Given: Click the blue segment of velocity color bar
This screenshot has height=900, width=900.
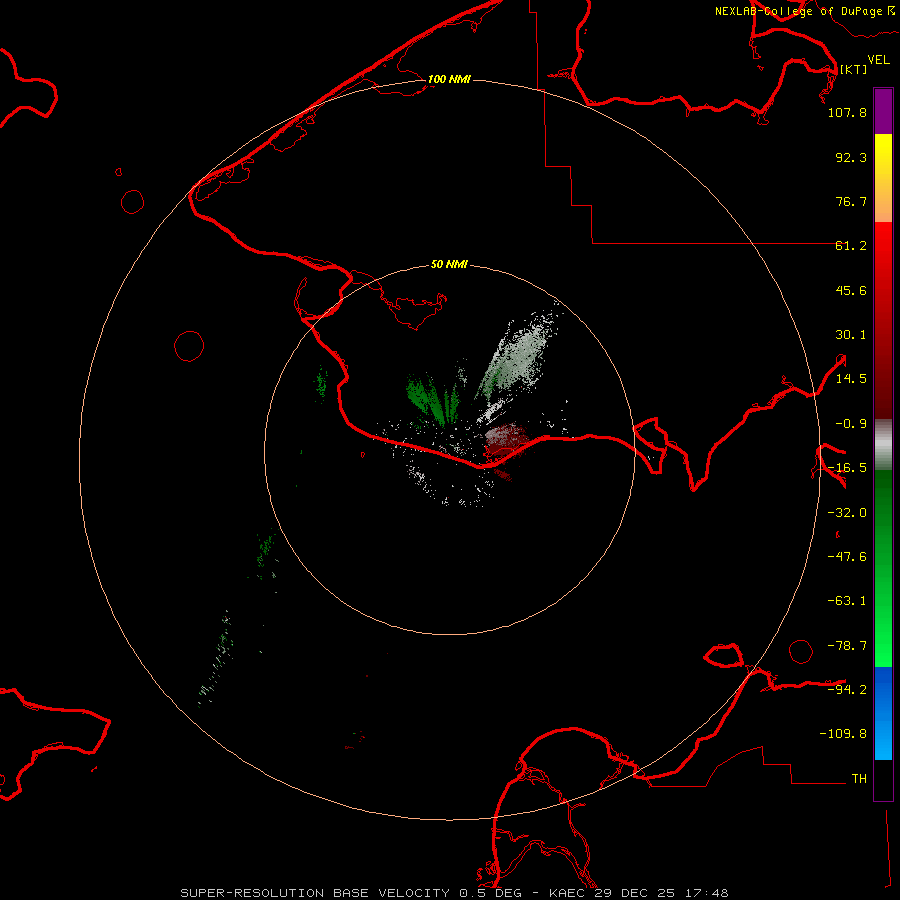Looking at the screenshot, I should coord(883,713).
